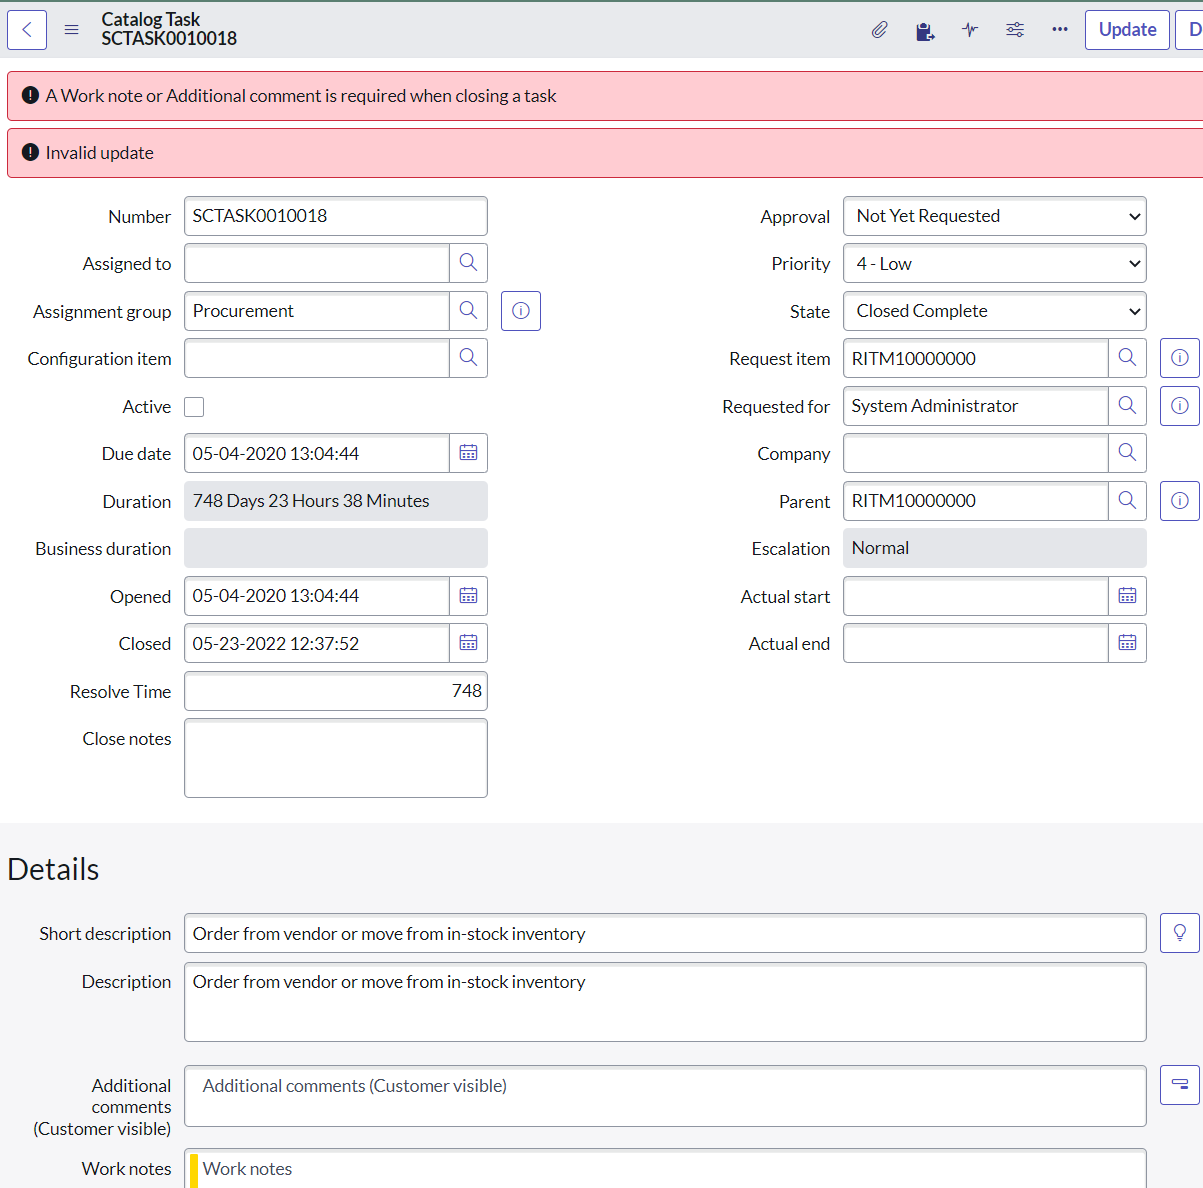The height and width of the screenshot is (1188, 1203).
Task: Open the form context hamburger menu
Action: pos(72,30)
